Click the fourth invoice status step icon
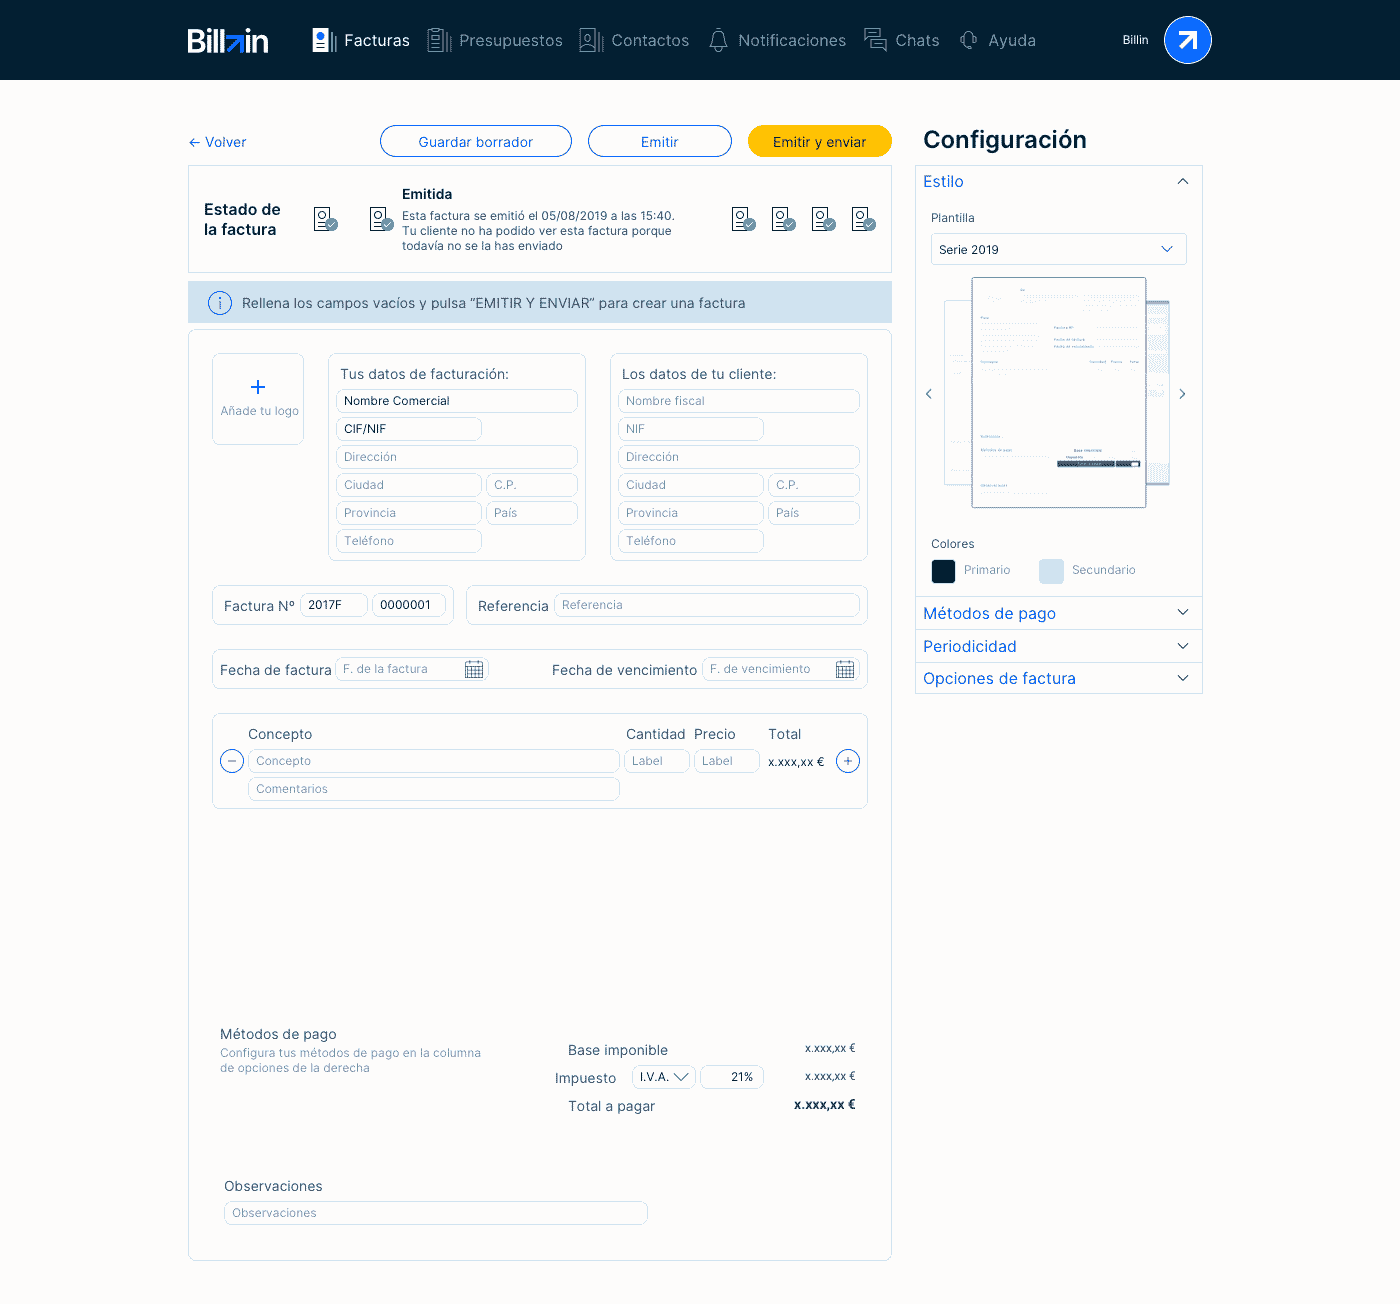The height and width of the screenshot is (1304, 1400). 784,219
